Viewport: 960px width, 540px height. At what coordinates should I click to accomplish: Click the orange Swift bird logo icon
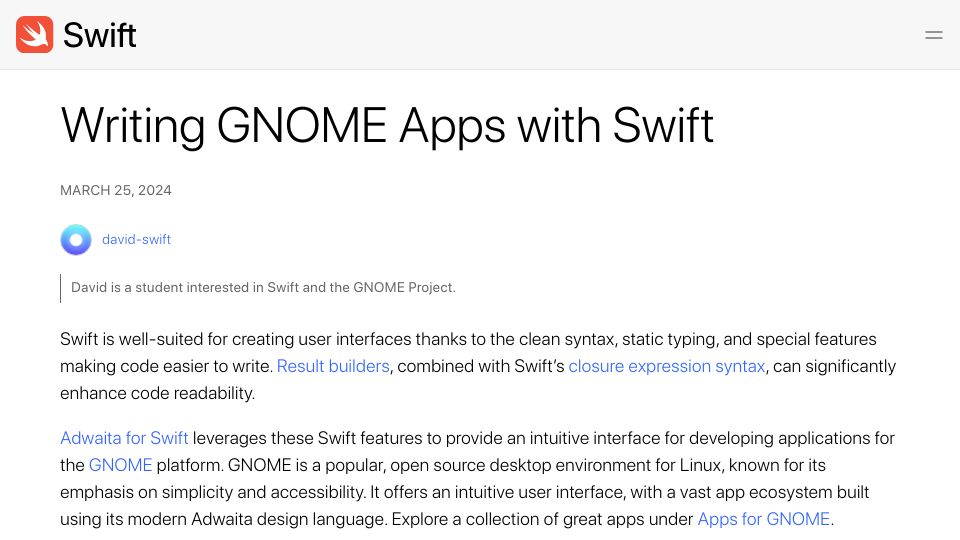[x=34, y=34]
